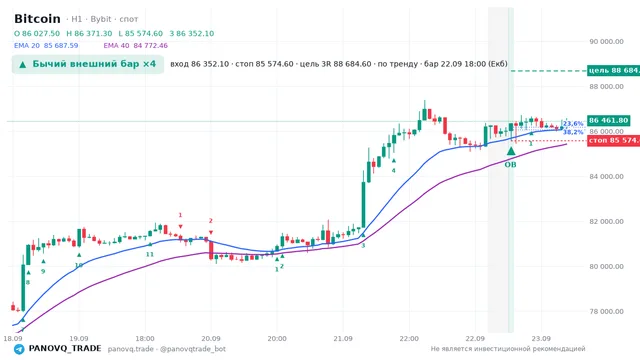Screen dimensions: 640x360
Task: Click the 88 000.00 price axis label
Action: coord(606,87)
